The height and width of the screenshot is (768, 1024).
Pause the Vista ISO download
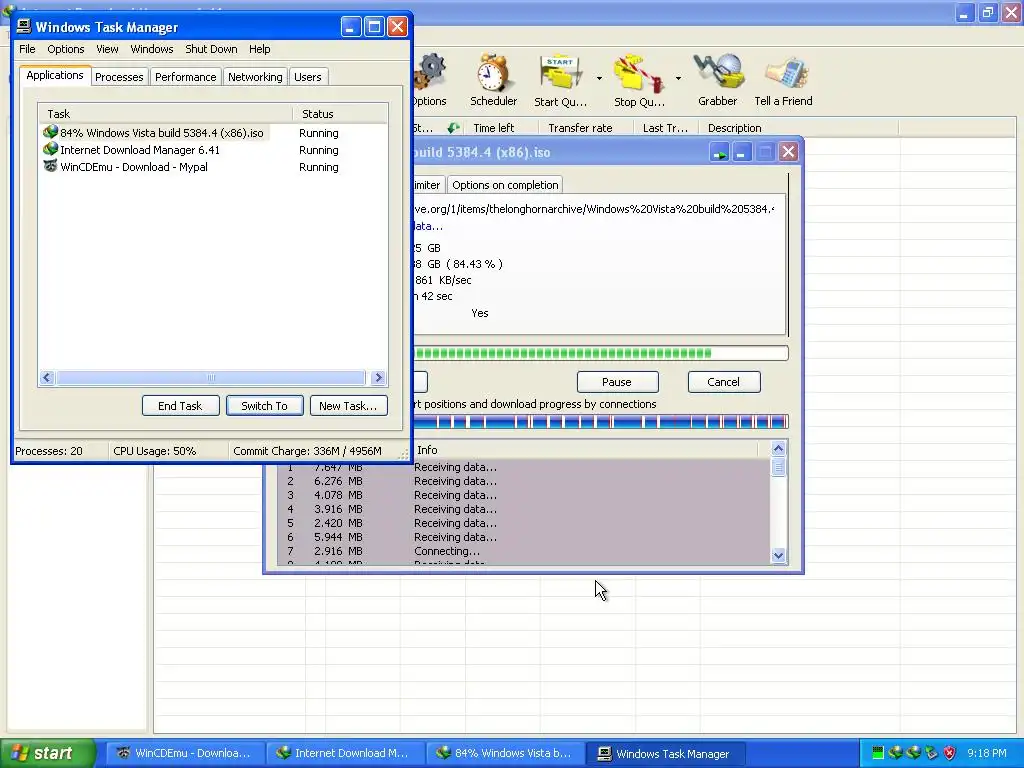click(x=617, y=382)
